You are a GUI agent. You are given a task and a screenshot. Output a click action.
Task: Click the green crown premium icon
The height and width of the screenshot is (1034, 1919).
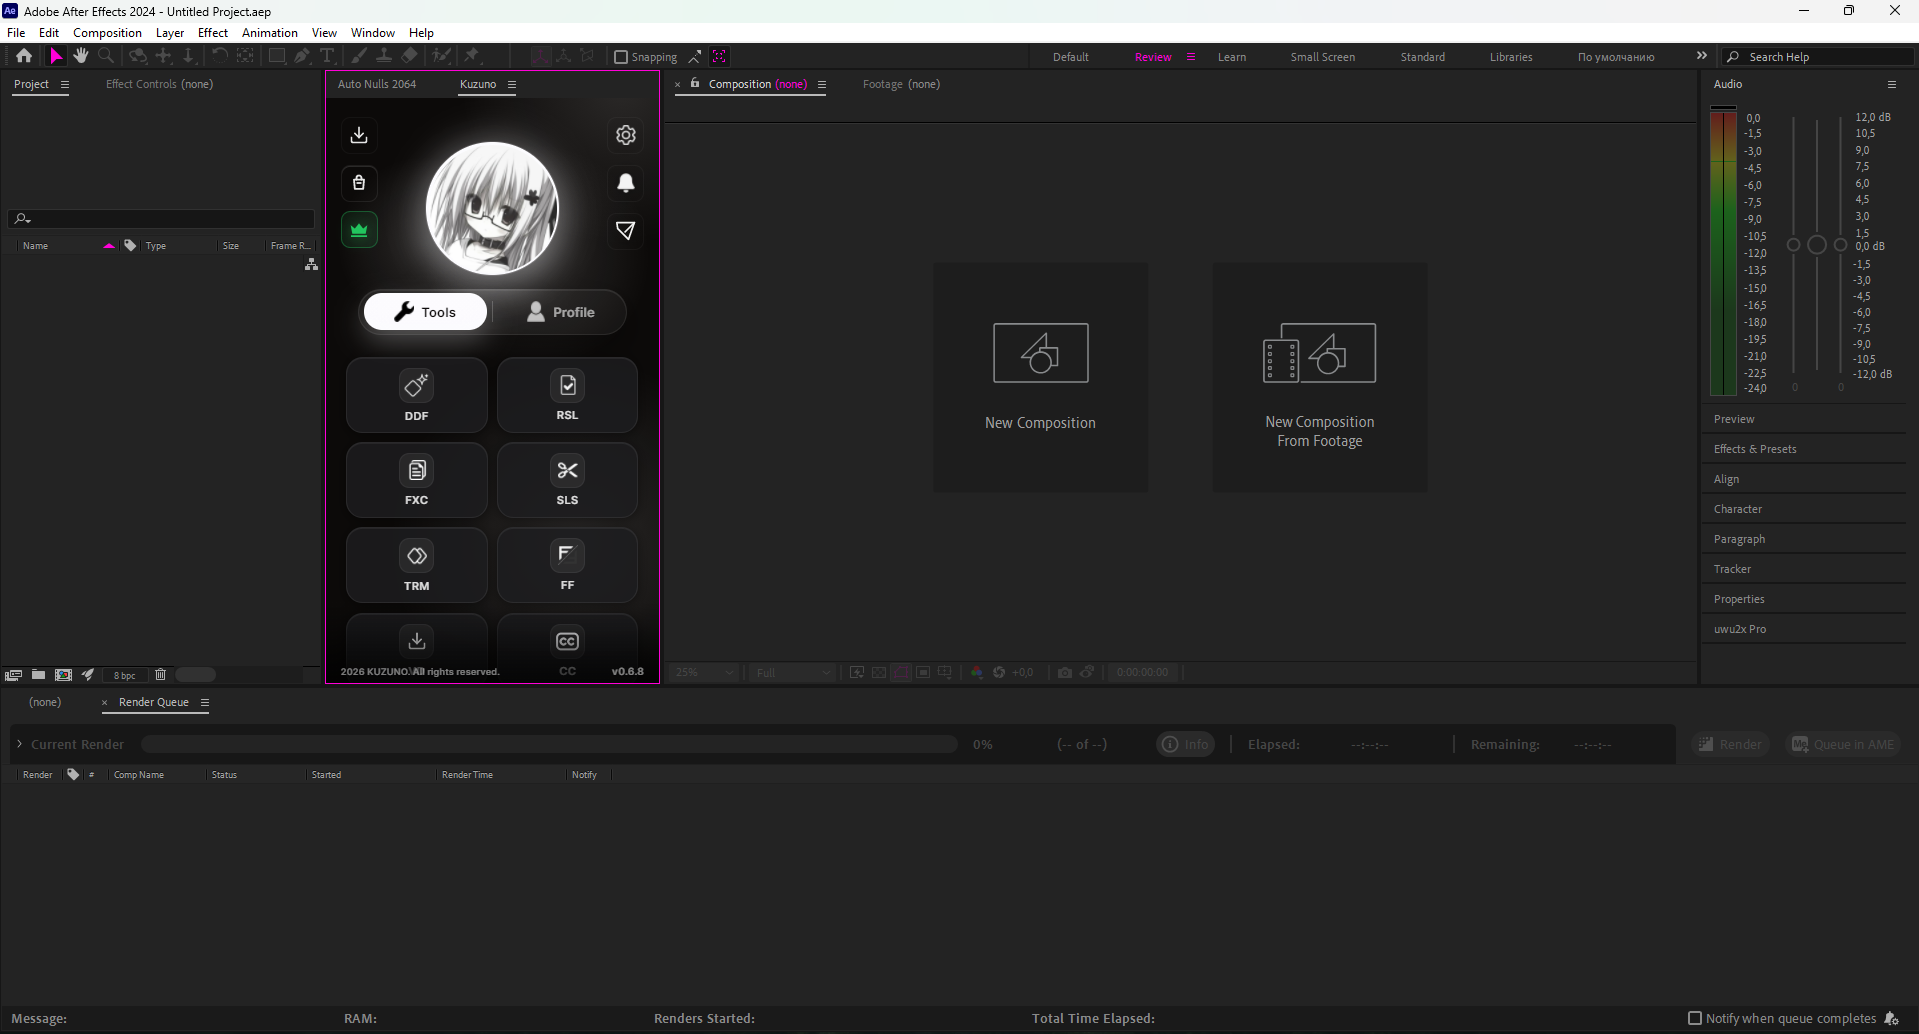click(x=359, y=230)
